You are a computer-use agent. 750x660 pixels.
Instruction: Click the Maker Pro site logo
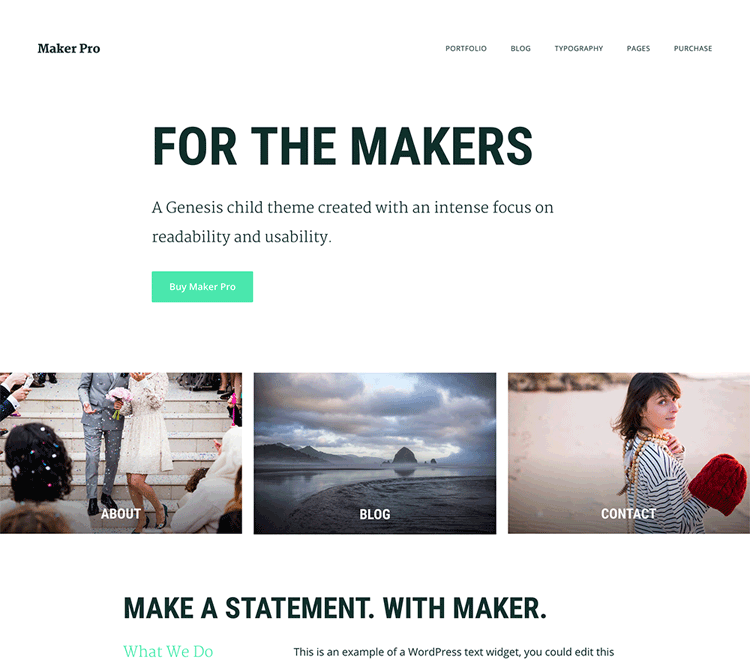[x=69, y=48]
